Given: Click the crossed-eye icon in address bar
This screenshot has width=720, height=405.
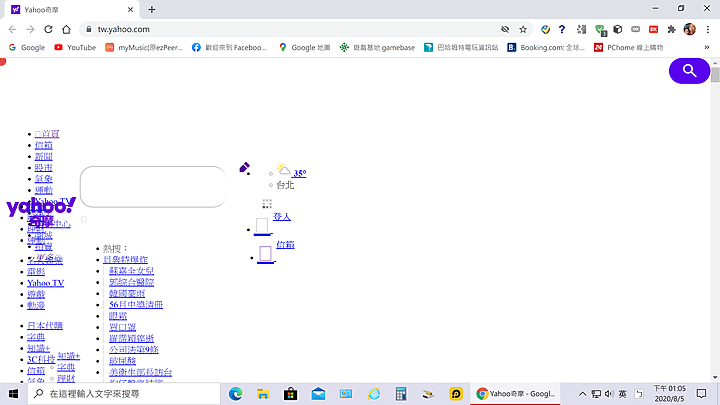Looking at the screenshot, I should [x=505, y=29].
